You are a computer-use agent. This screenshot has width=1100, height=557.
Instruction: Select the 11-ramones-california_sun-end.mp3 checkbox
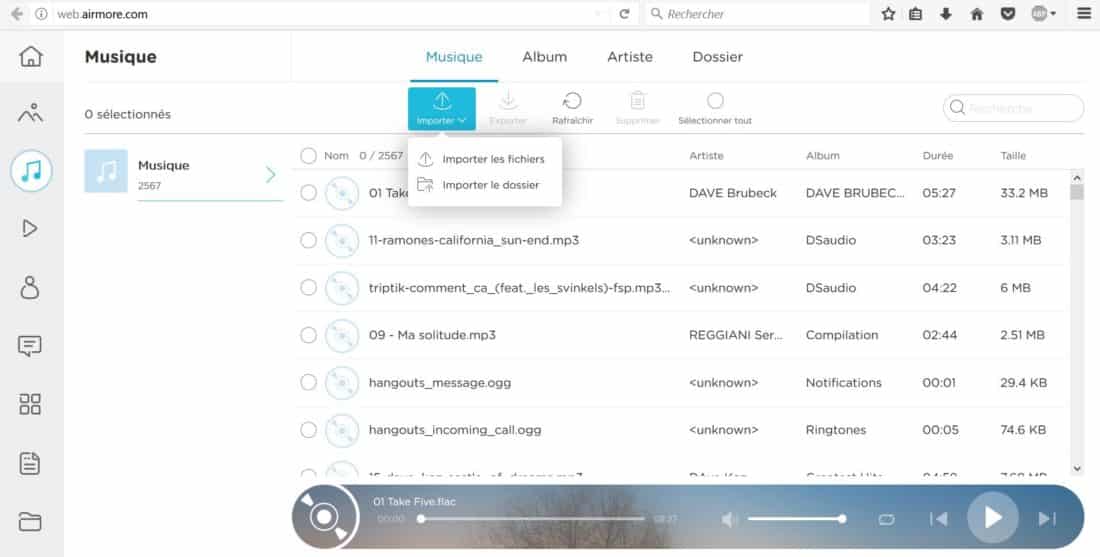click(308, 241)
